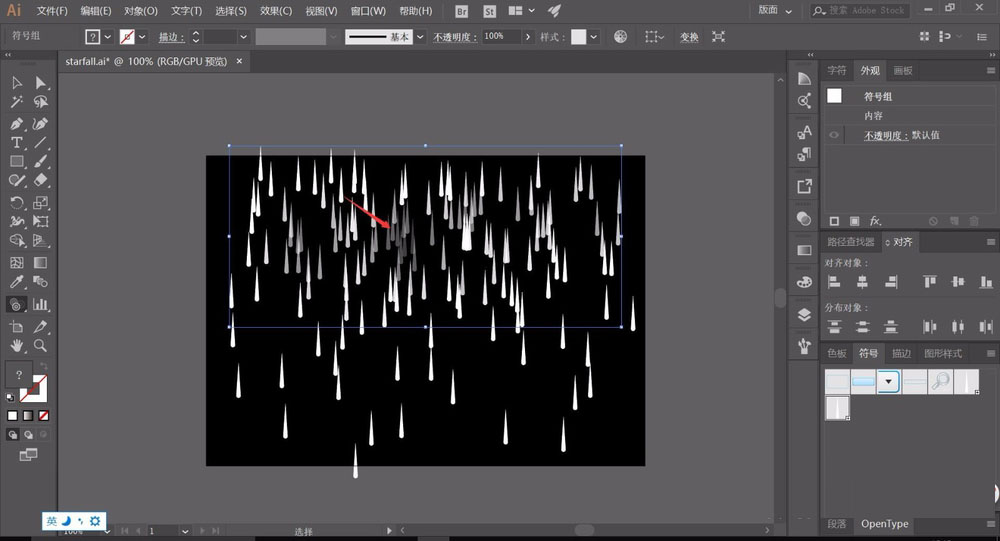Select the Scale tool
This screenshot has height=541, width=1000.
point(41,203)
